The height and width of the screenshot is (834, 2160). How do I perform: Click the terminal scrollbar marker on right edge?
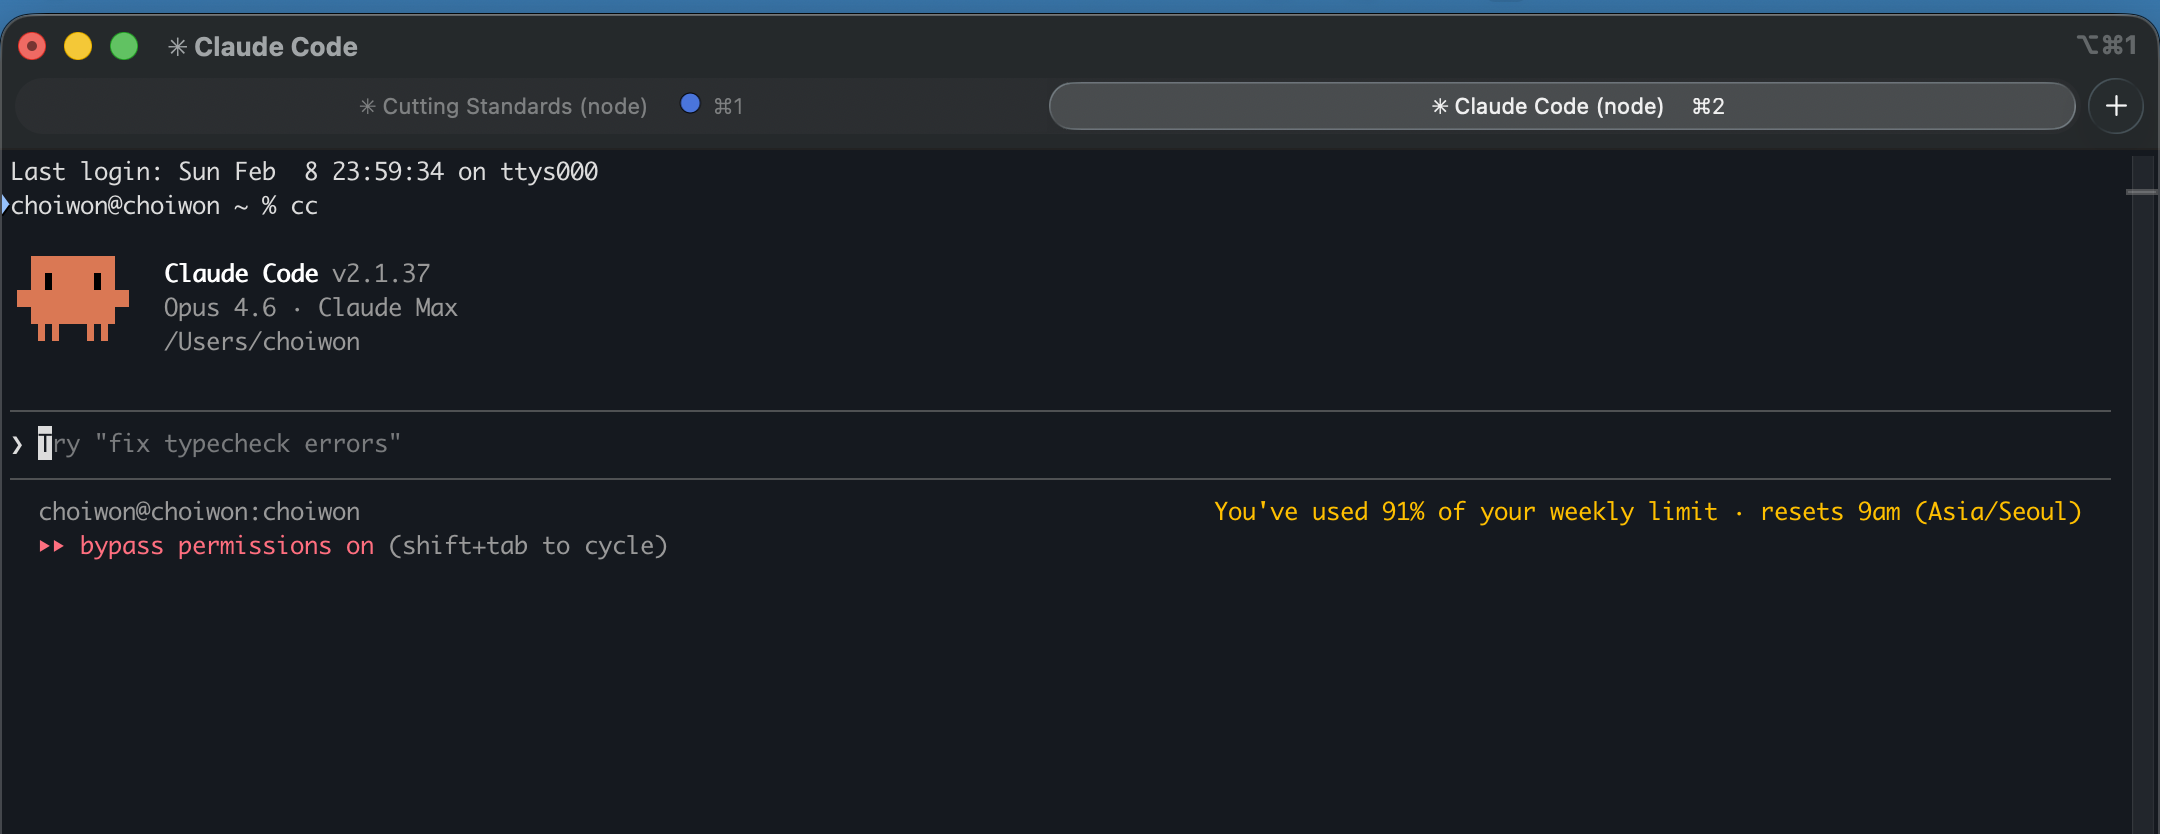click(x=2141, y=191)
